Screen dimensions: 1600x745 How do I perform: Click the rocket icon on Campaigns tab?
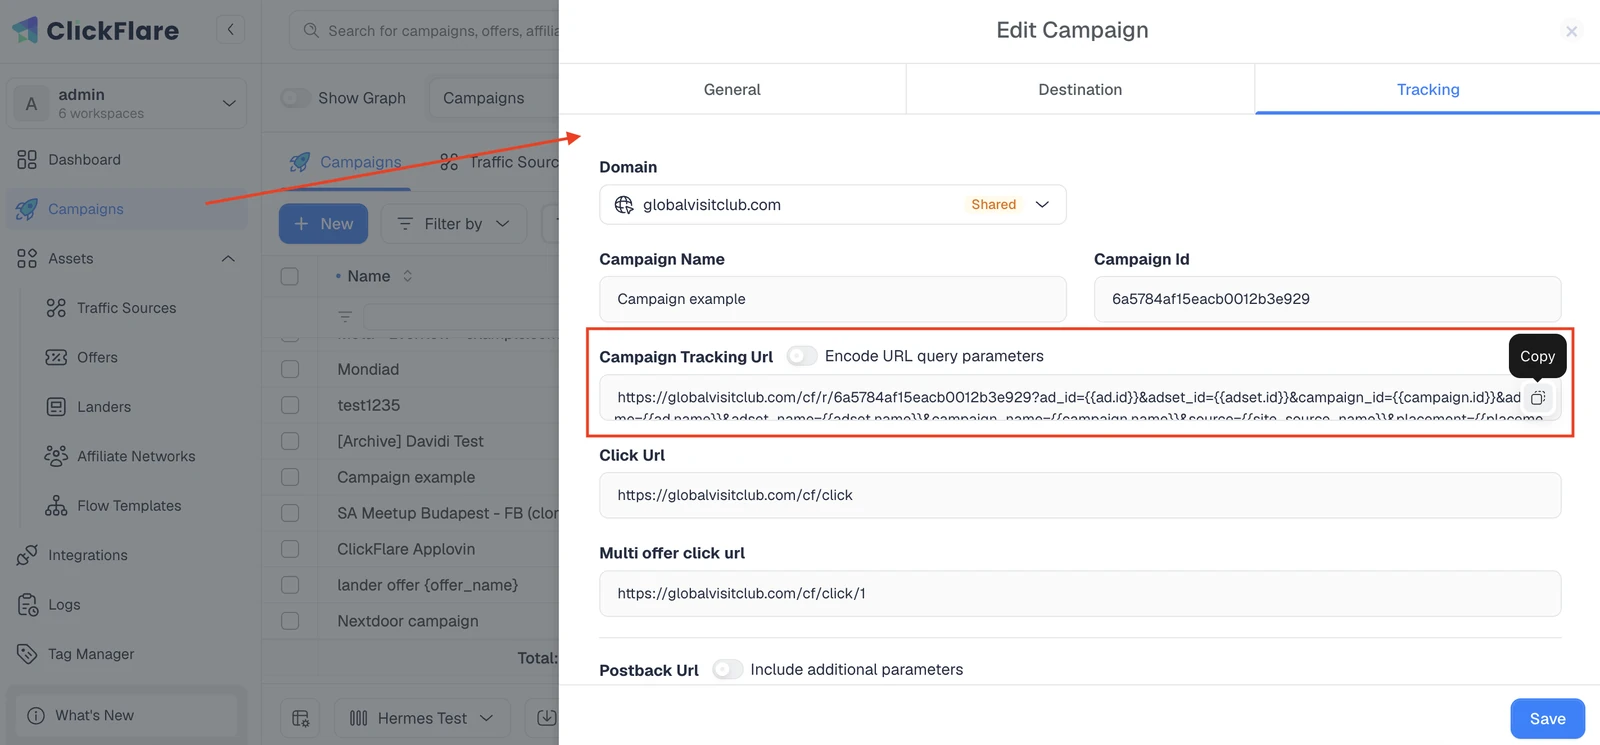(x=299, y=162)
